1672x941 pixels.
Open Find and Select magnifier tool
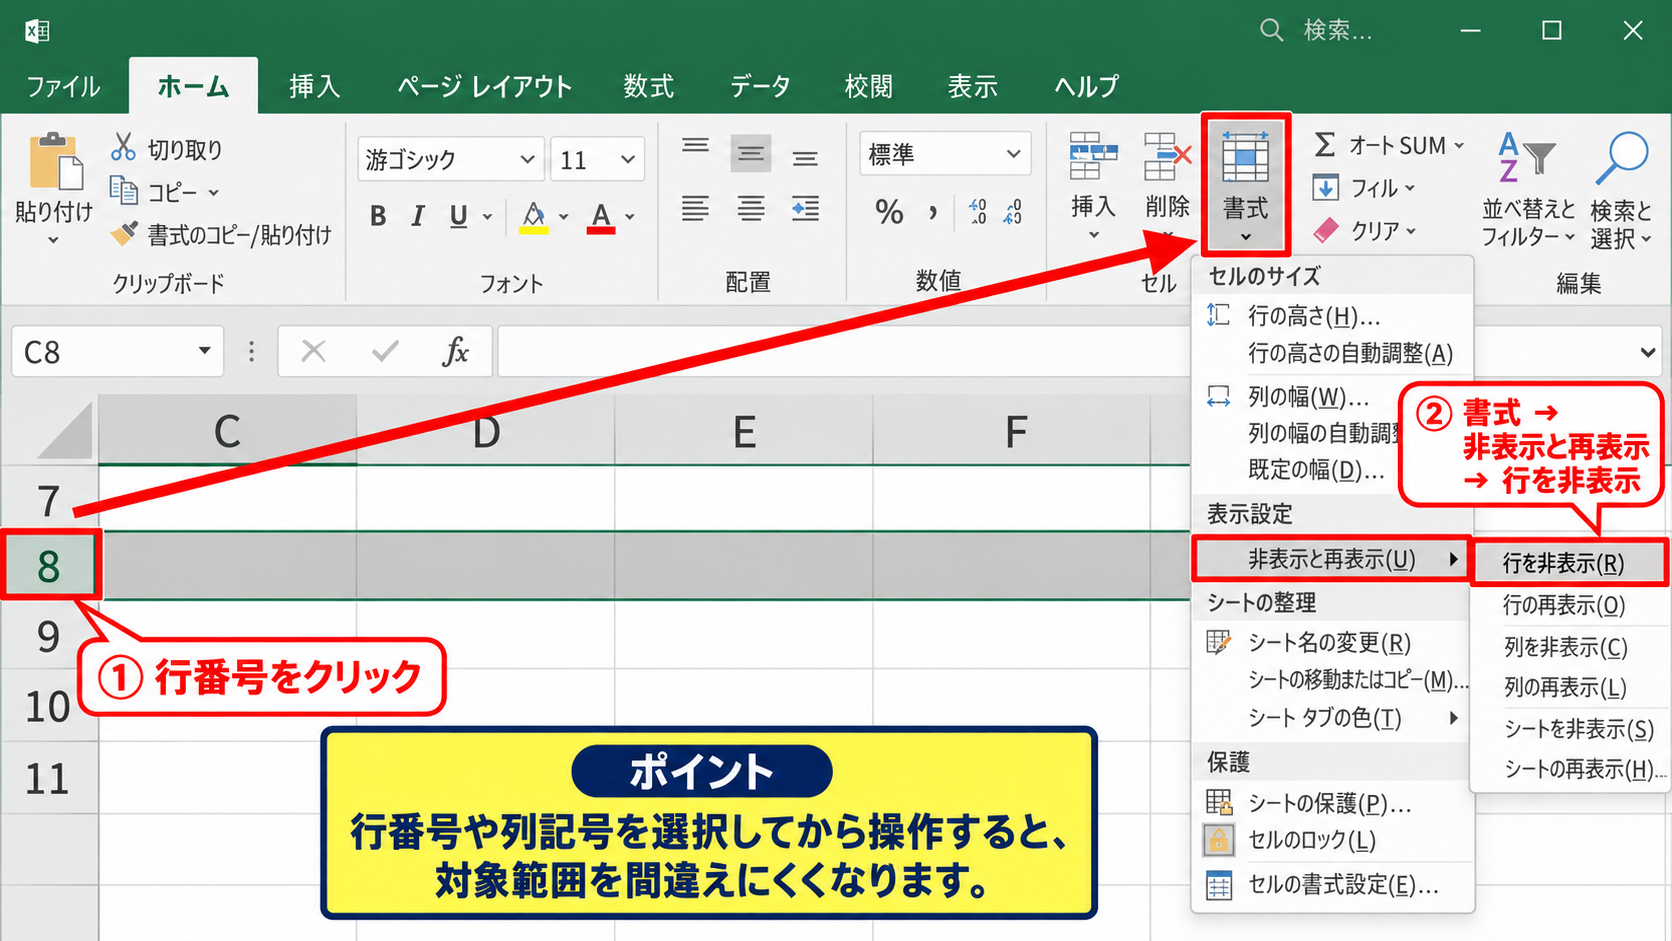pyautogui.click(x=1621, y=190)
